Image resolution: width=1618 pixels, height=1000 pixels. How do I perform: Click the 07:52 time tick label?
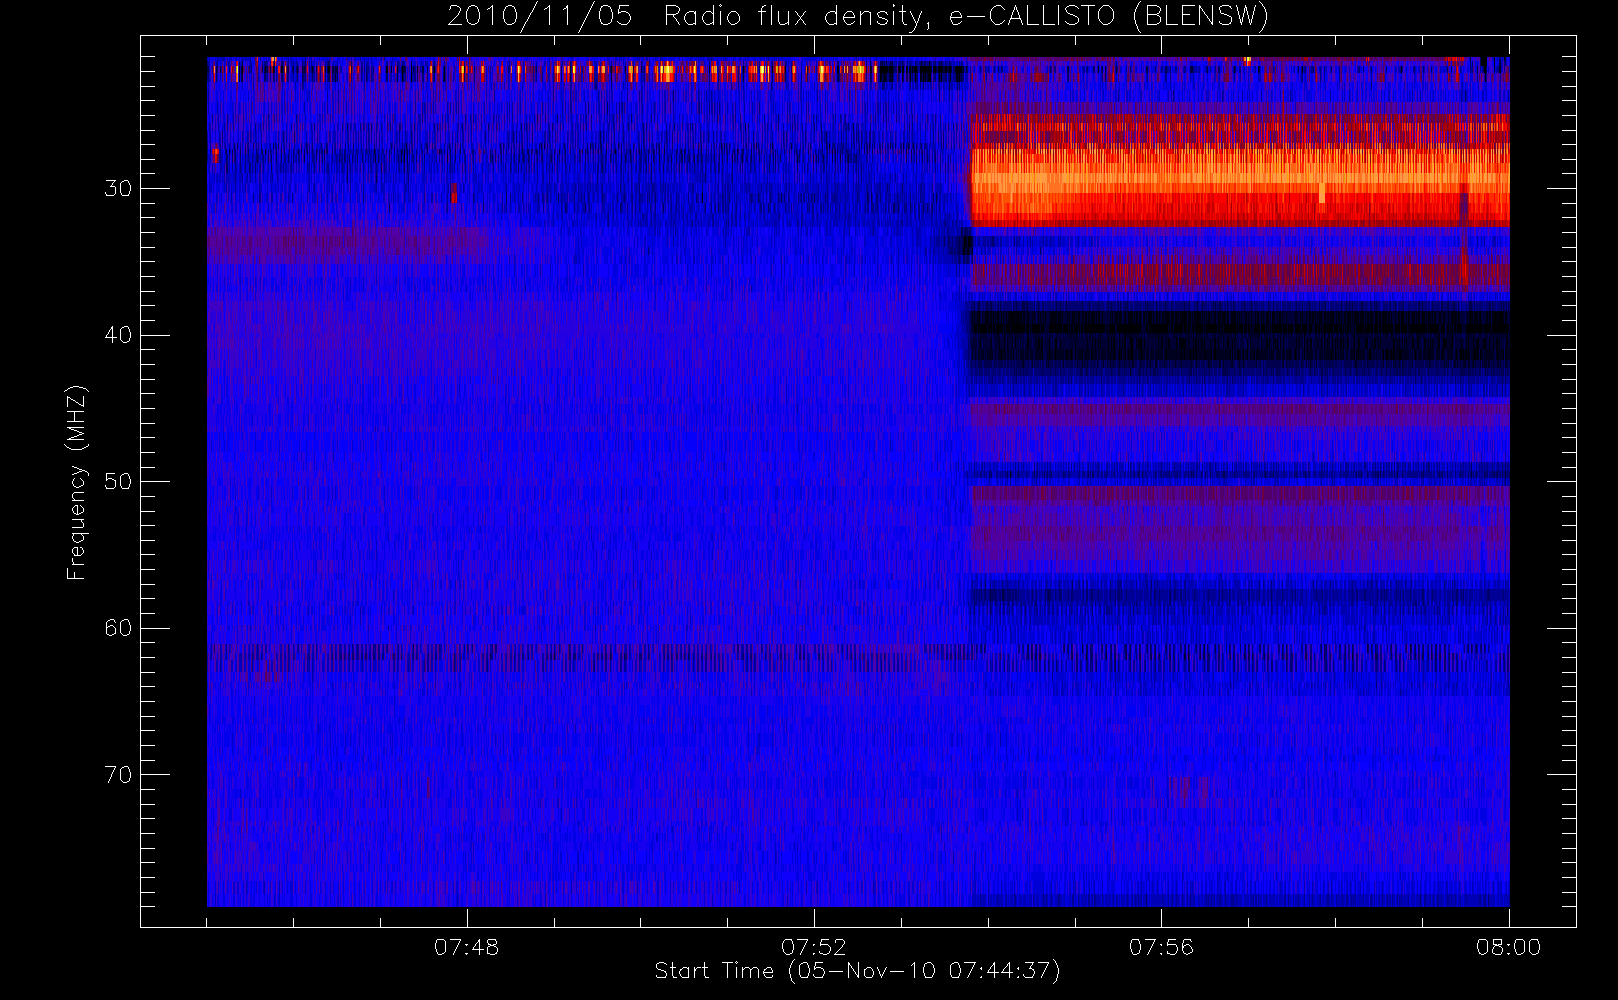[x=813, y=947]
